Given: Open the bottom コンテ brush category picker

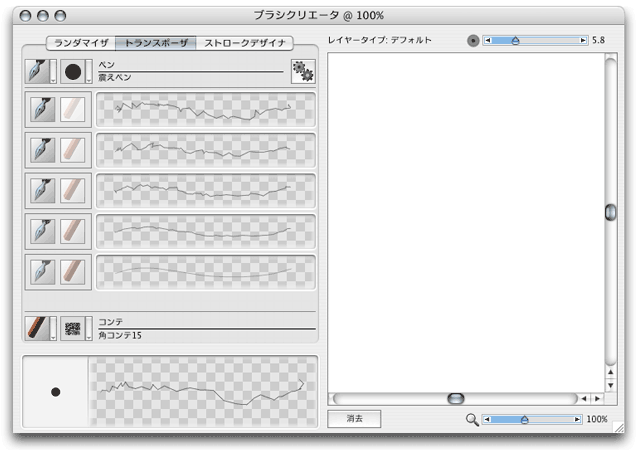Looking at the screenshot, I should click(38, 328).
